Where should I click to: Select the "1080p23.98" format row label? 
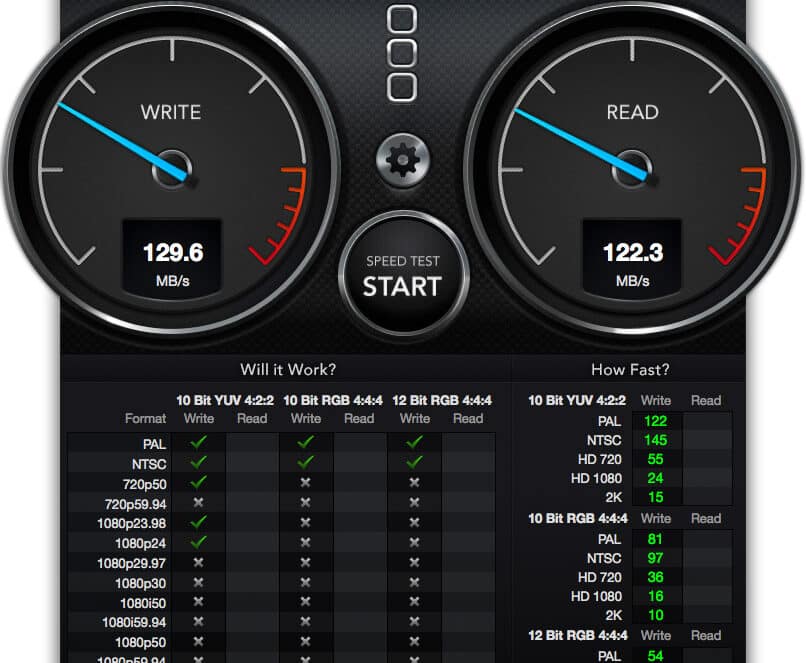point(132,523)
